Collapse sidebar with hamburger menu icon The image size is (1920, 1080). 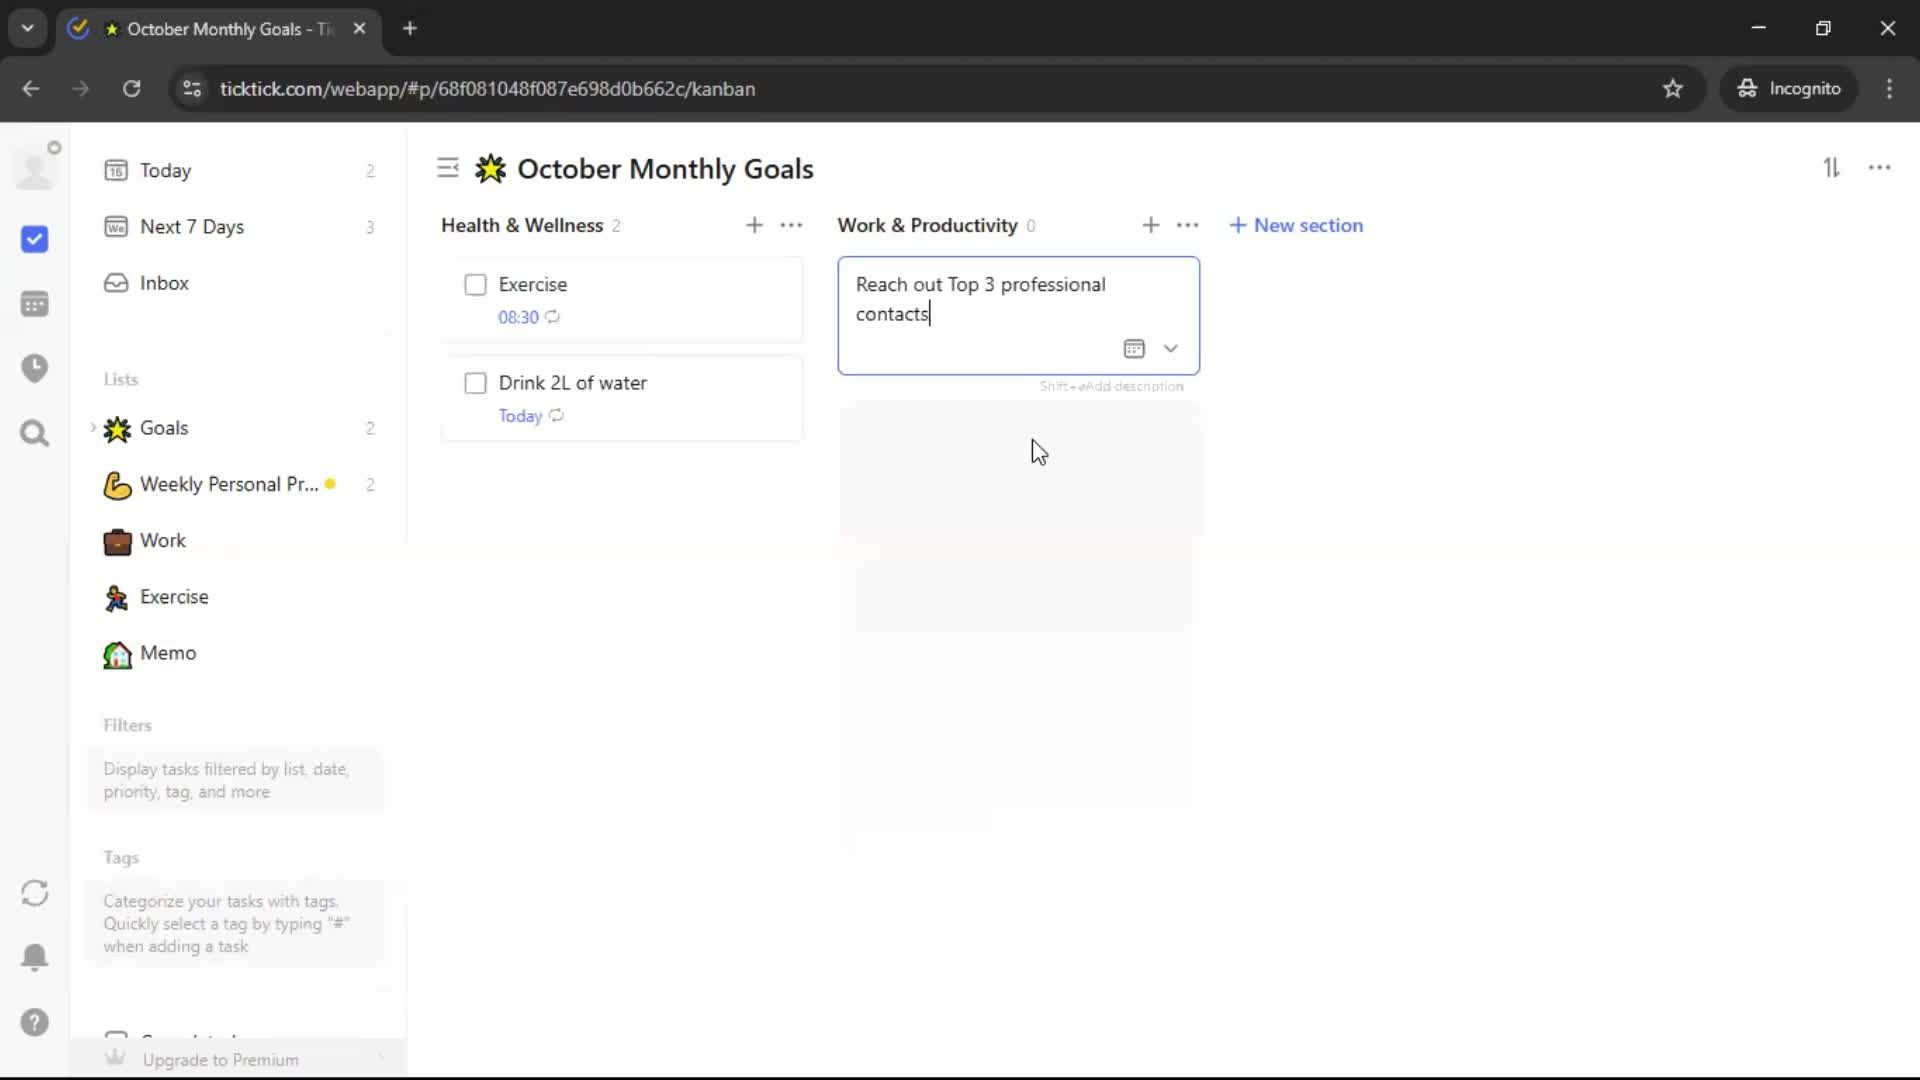[x=448, y=168]
